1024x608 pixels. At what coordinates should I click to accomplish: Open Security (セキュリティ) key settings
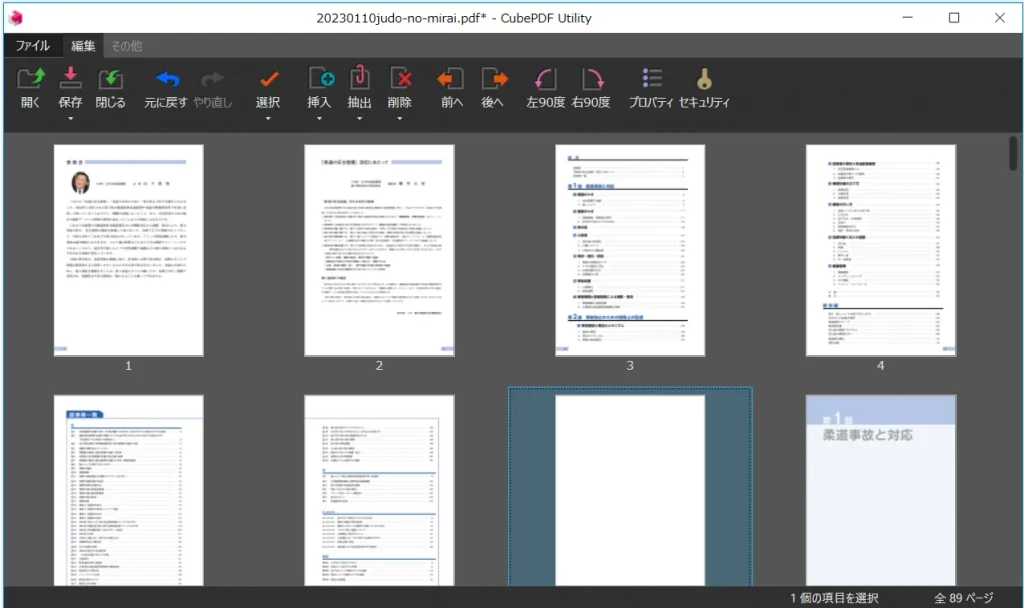(x=705, y=80)
